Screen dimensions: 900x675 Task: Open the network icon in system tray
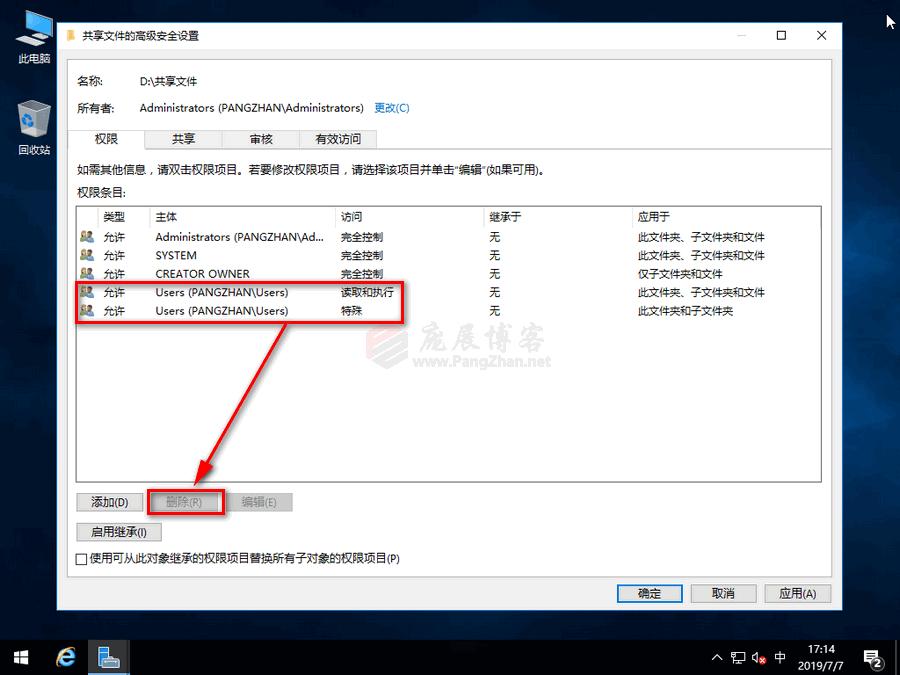tap(738, 658)
